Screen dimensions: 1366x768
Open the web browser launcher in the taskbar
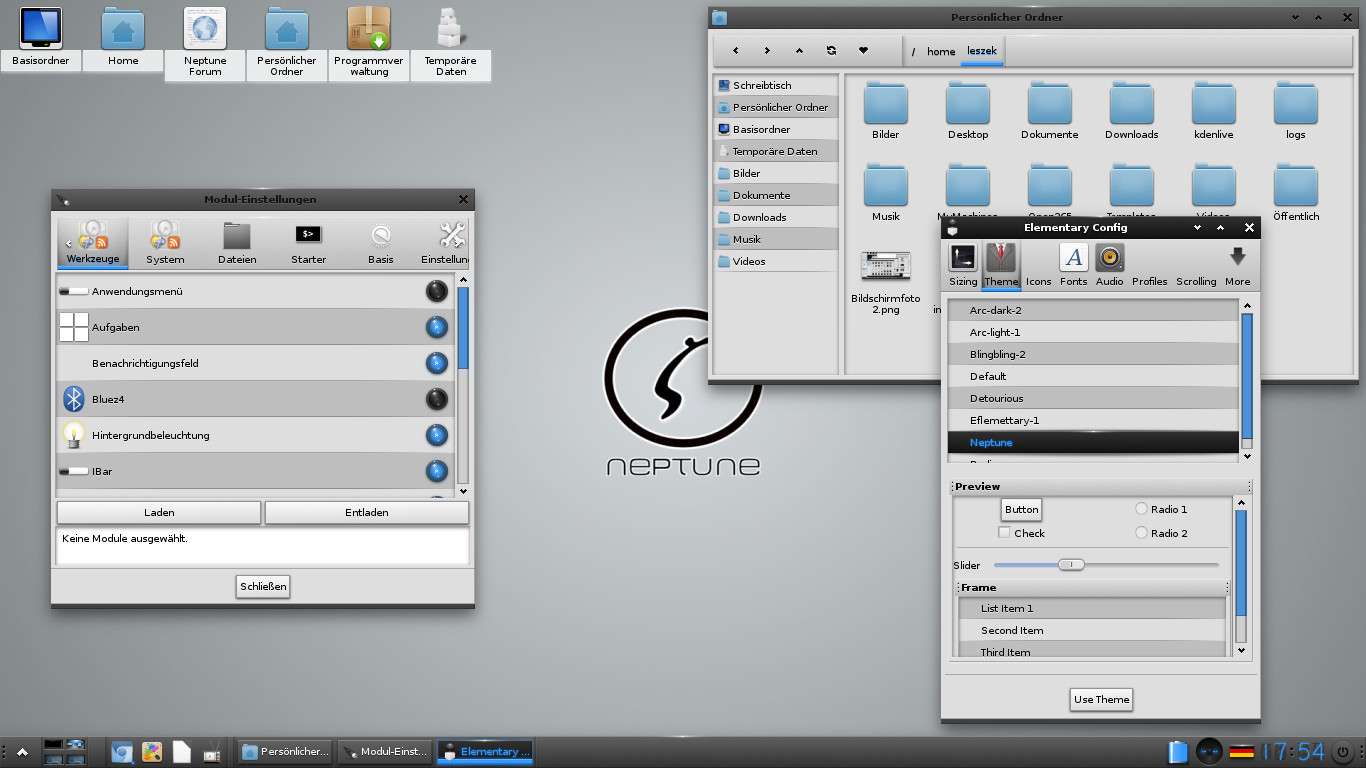coord(122,752)
